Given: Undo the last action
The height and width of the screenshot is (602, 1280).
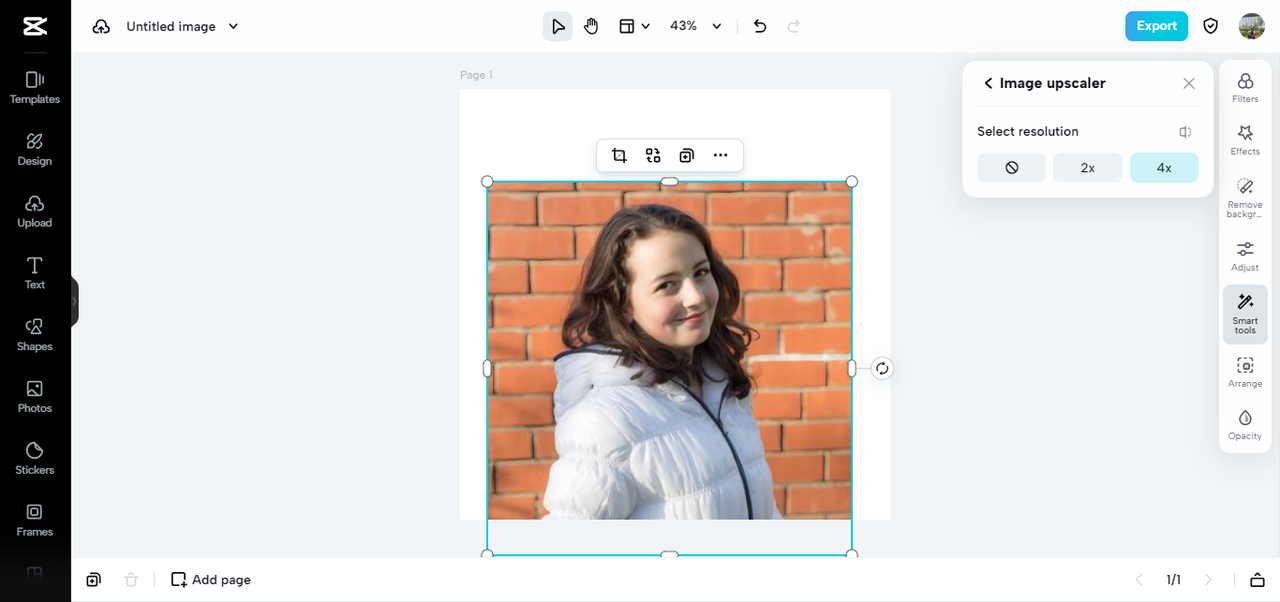Looking at the screenshot, I should coord(760,26).
